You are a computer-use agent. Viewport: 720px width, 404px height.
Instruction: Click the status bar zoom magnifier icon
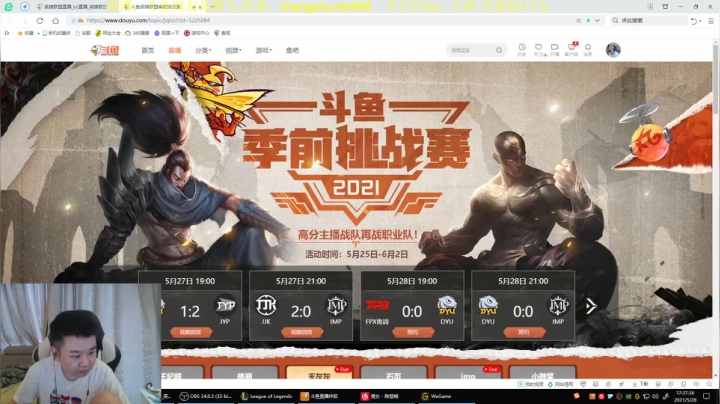click(709, 384)
